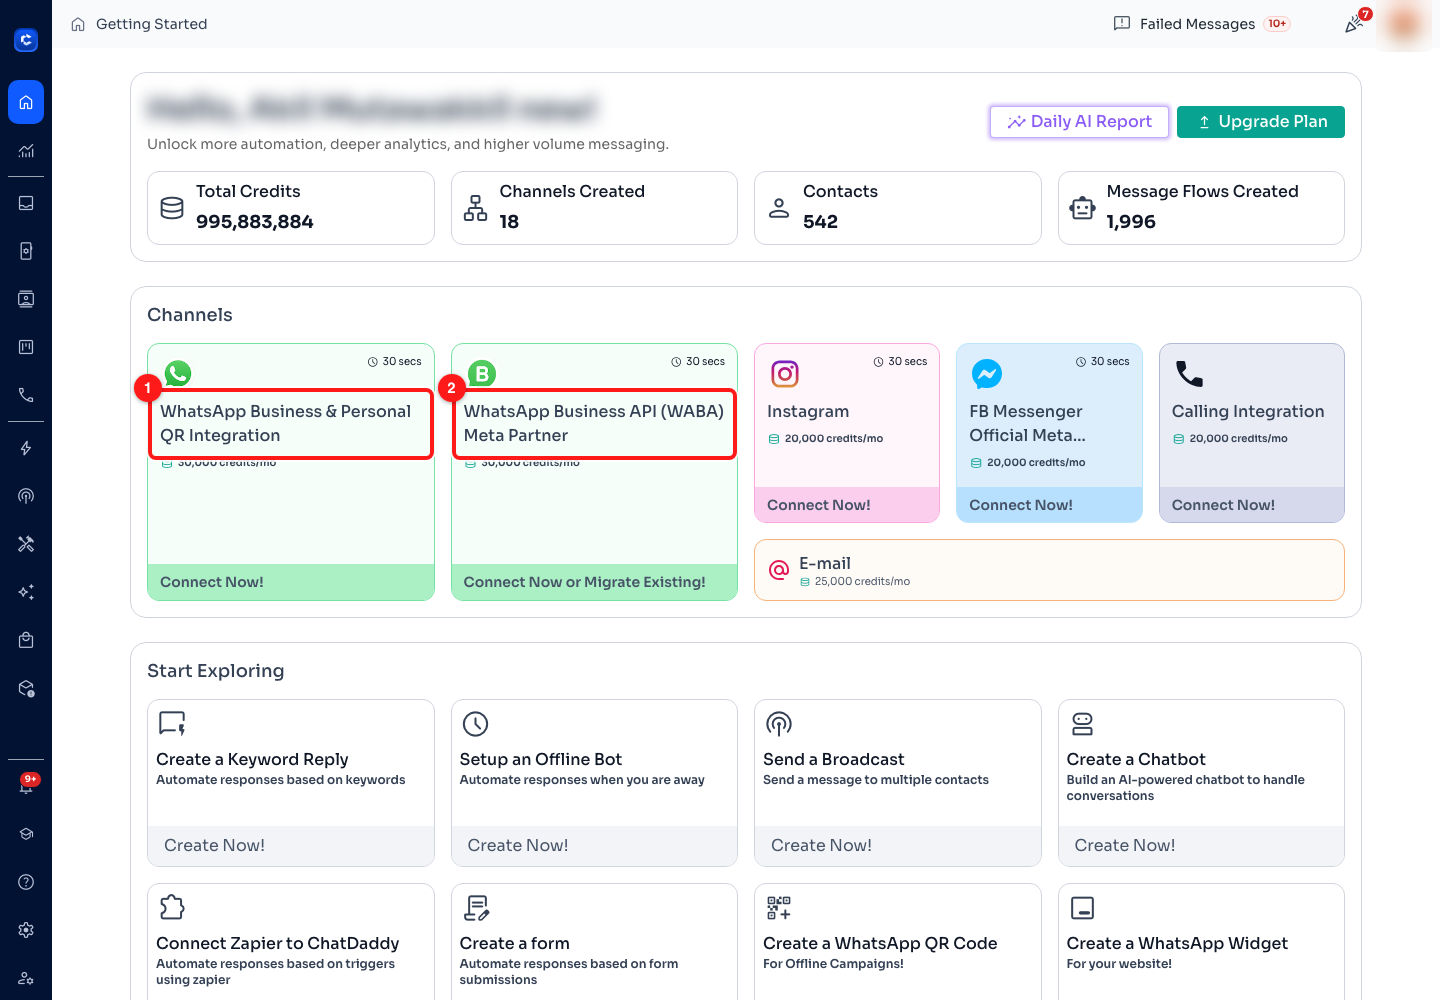The height and width of the screenshot is (1000, 1440).
Task: Click the WhatsApp Business API green B icon
Action: (482, 373)
